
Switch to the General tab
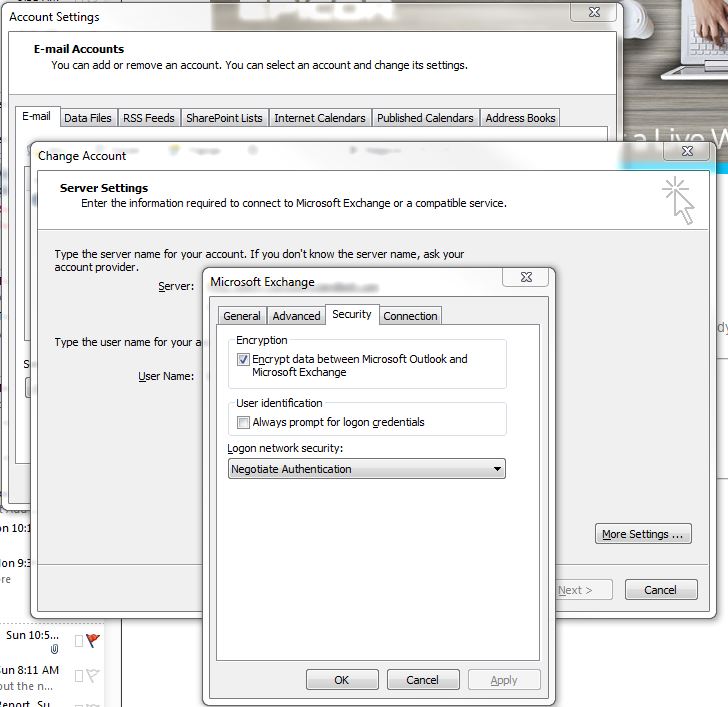click(242, 316)
